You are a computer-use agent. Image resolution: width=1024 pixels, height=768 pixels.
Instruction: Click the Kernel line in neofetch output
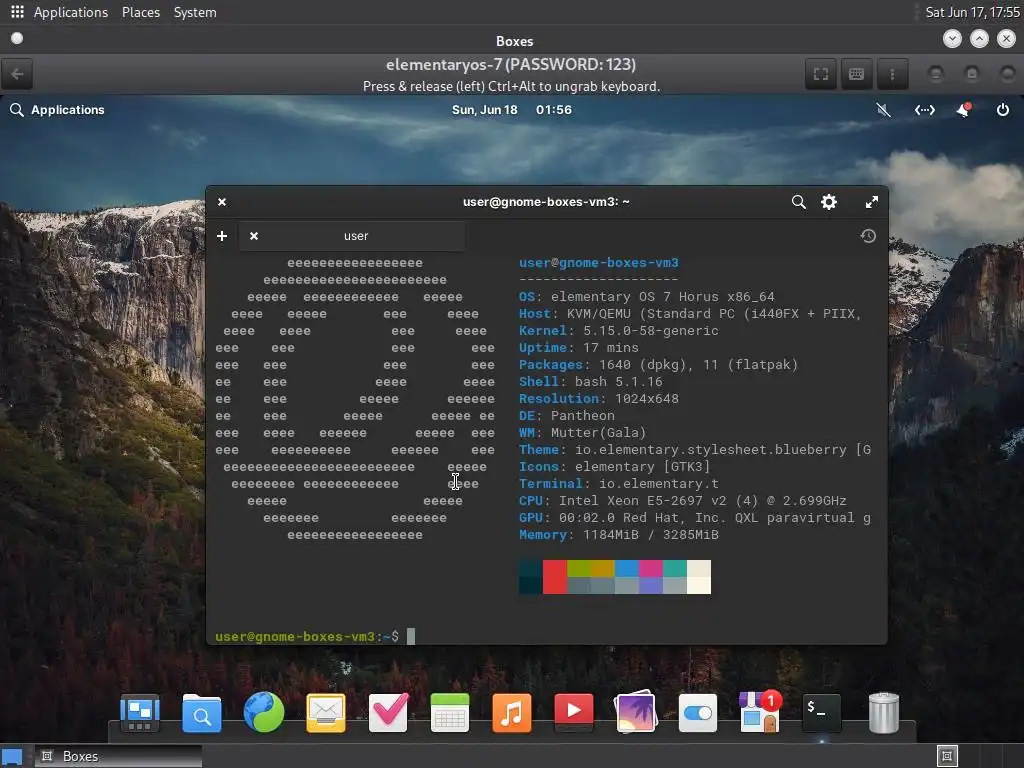point(618,330)
